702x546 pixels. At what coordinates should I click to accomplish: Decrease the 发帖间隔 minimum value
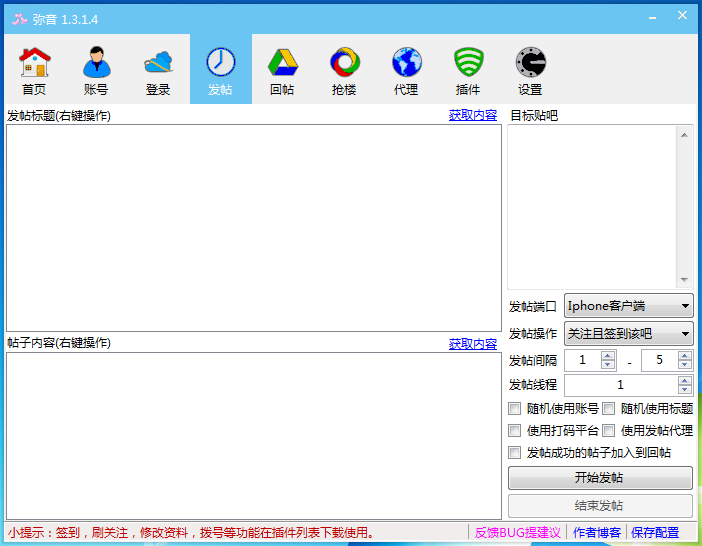pyautogui.click(x=608, y=365)
